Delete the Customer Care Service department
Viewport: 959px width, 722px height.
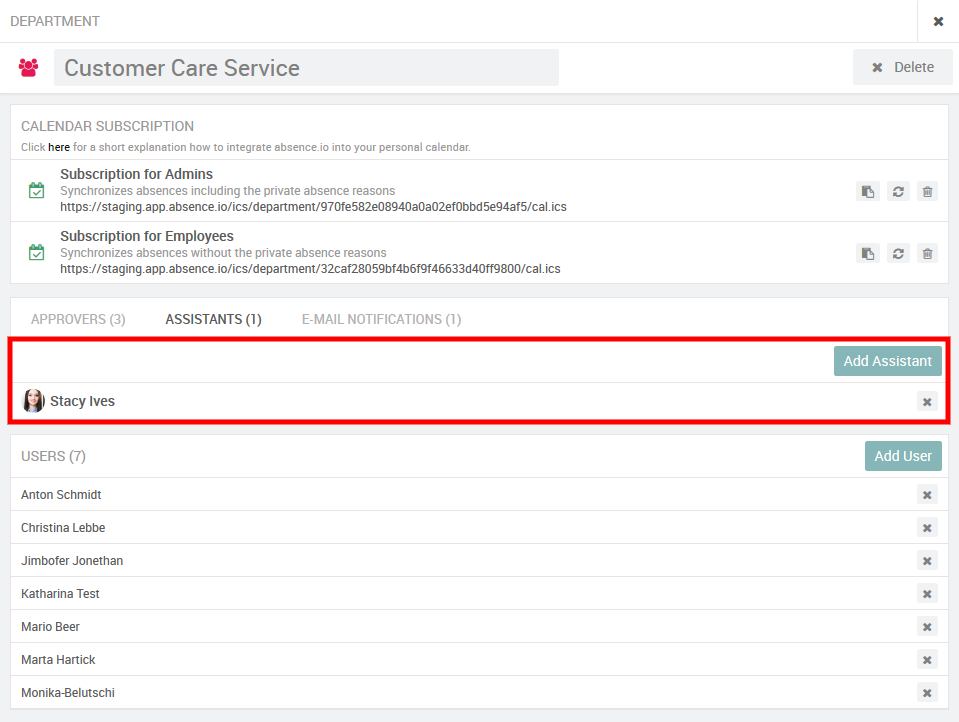[902, 67]
